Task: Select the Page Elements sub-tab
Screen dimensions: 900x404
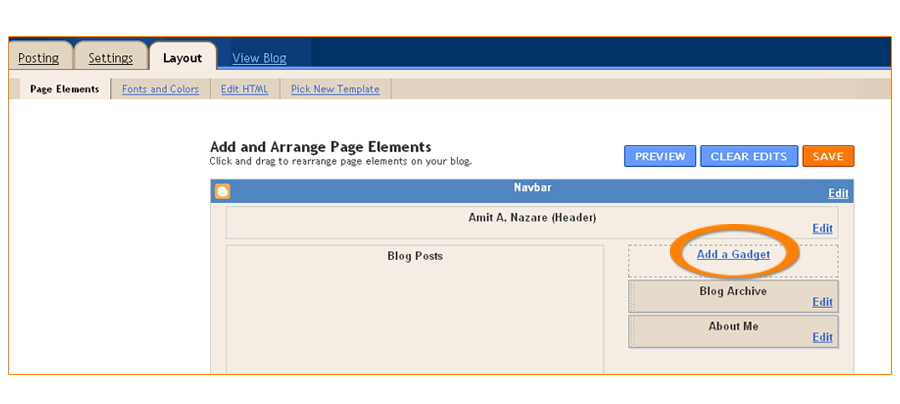Action: coord(65,89)
